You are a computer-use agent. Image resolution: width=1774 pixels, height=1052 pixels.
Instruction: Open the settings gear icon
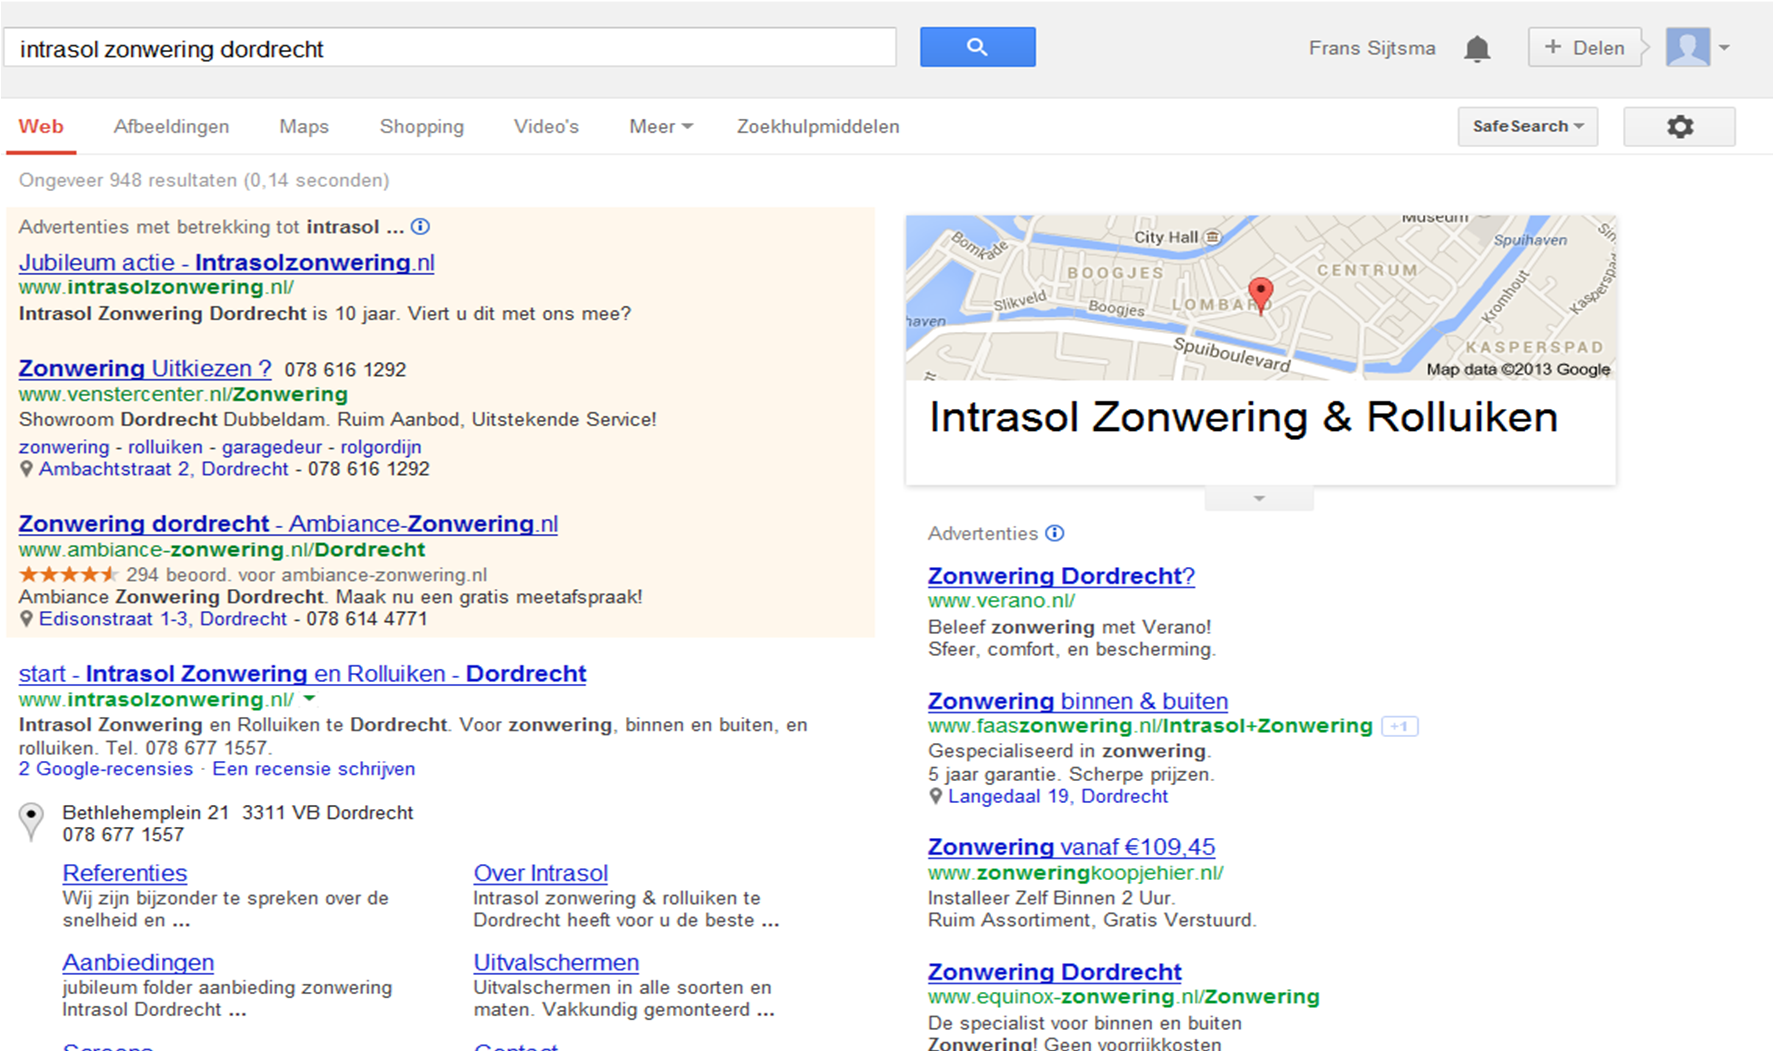[x=1679, y=127]
